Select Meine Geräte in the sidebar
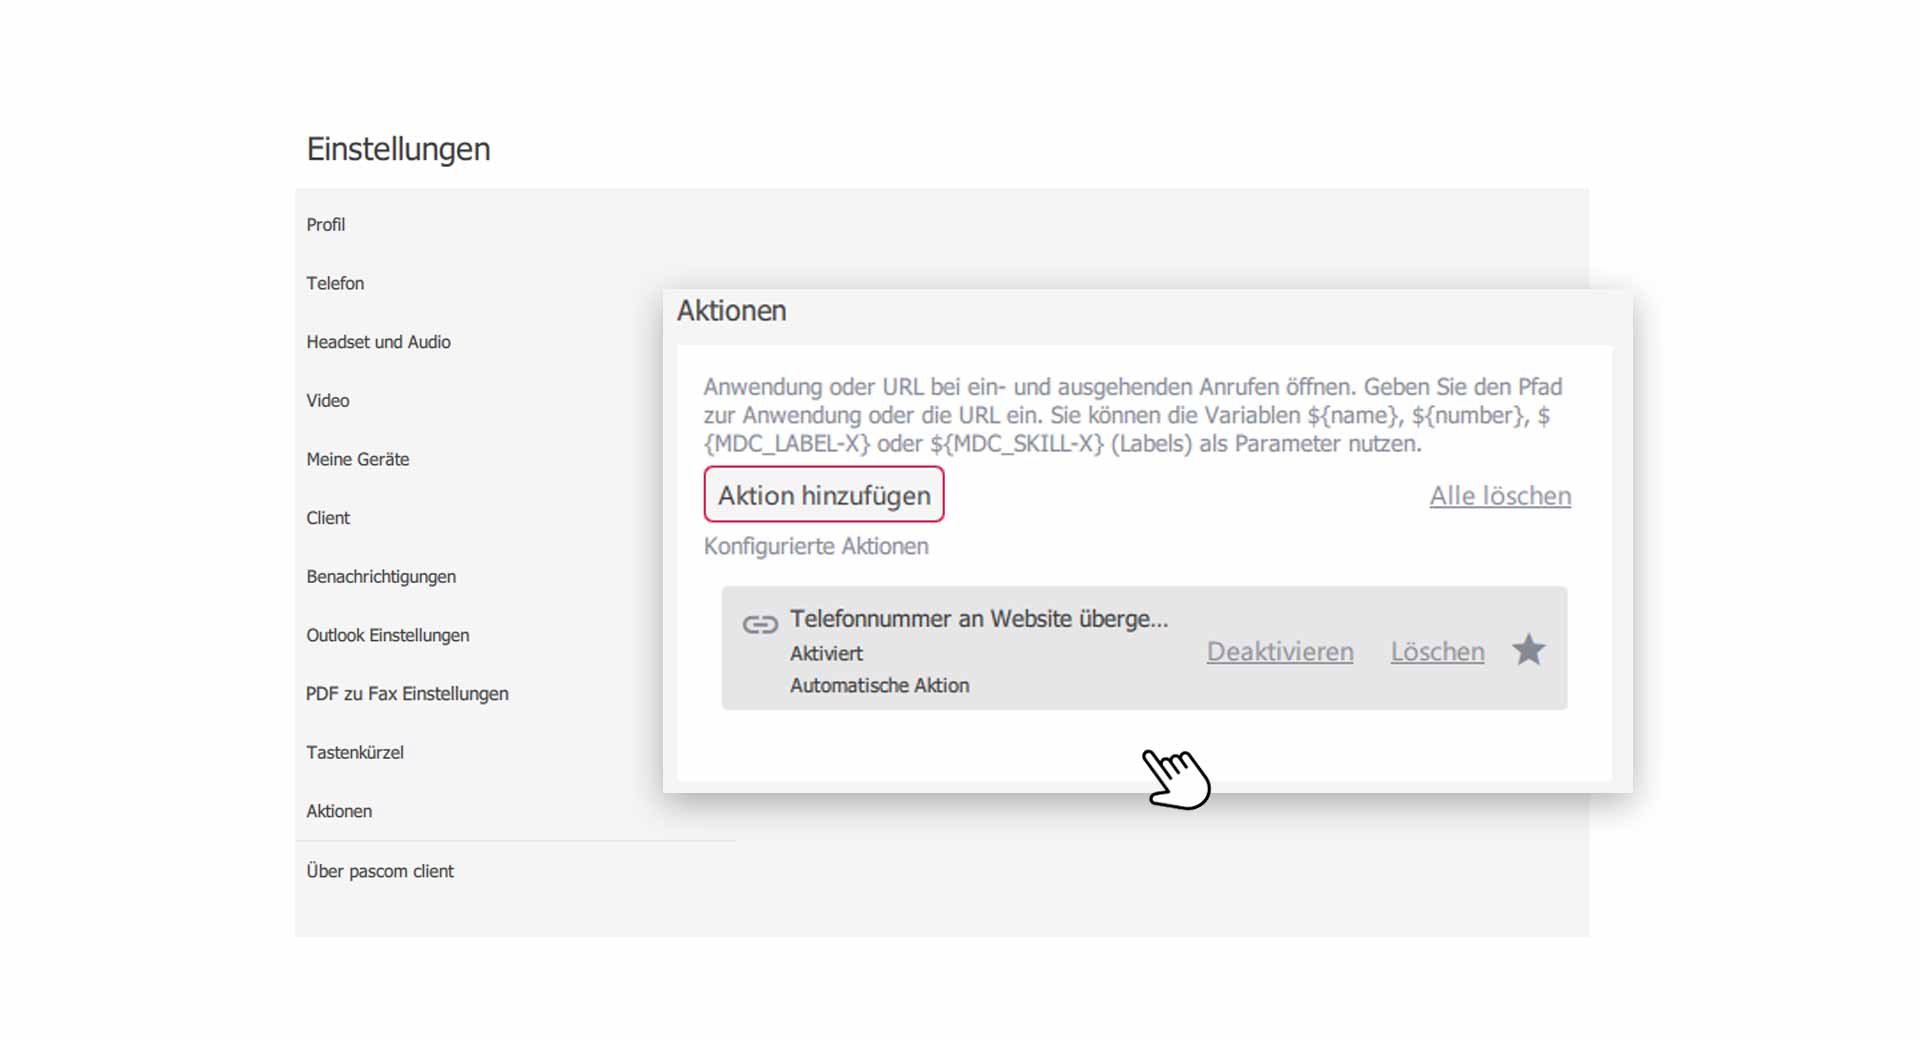Image resolution: width=1920 pixels, height=1040 pixels. point(358,459)
